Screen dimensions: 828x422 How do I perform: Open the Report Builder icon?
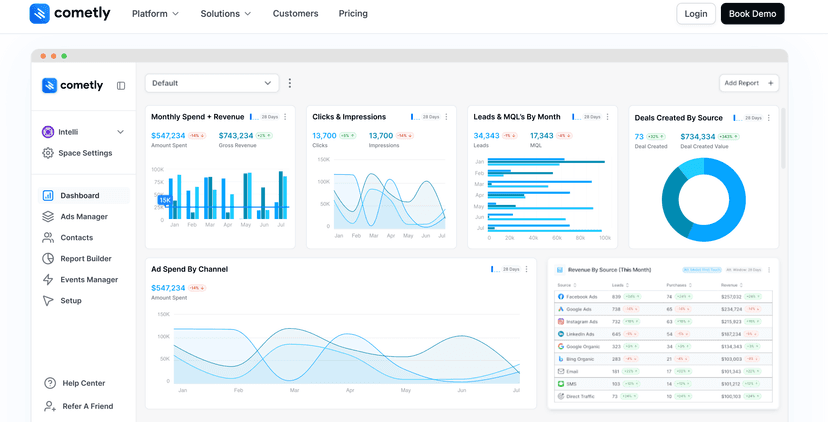click(48, 259)
